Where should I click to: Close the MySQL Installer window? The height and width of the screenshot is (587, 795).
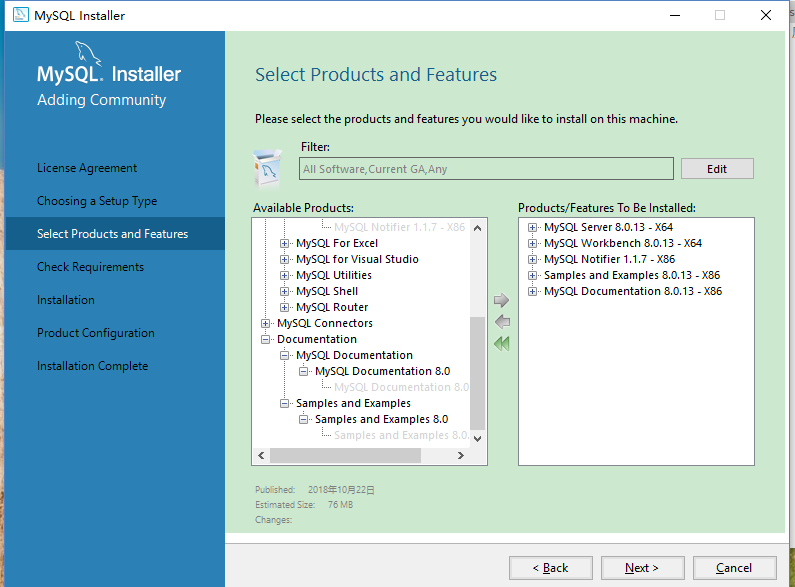click(766, 15)
